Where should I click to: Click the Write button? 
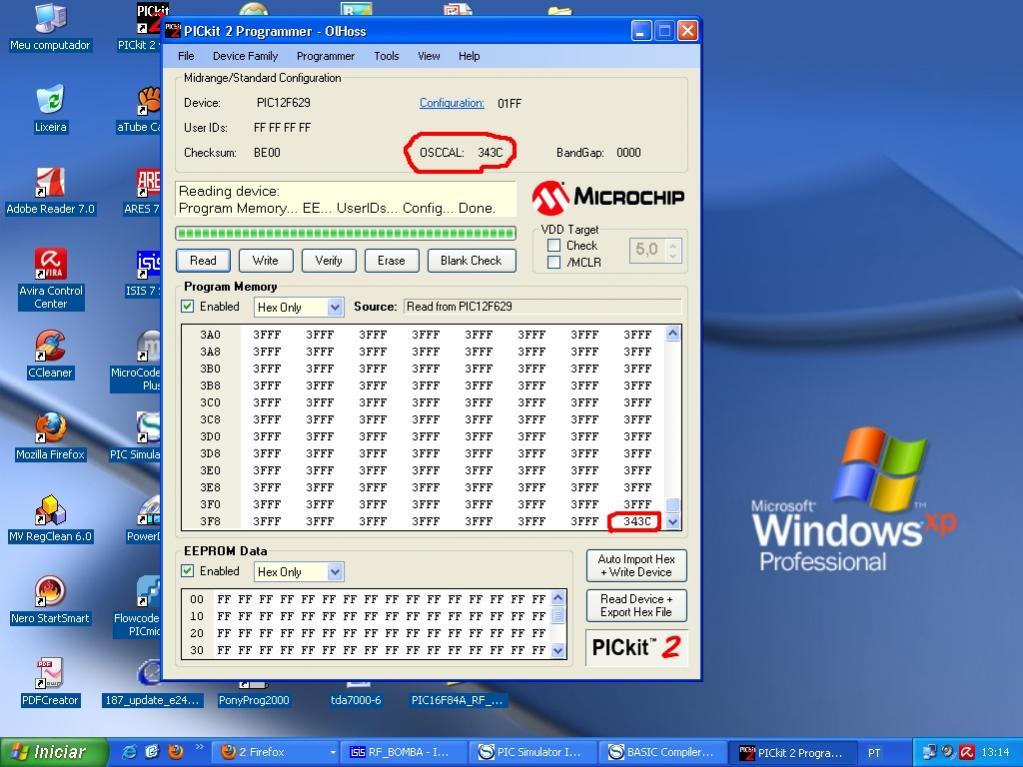click(x=266, y=260)
